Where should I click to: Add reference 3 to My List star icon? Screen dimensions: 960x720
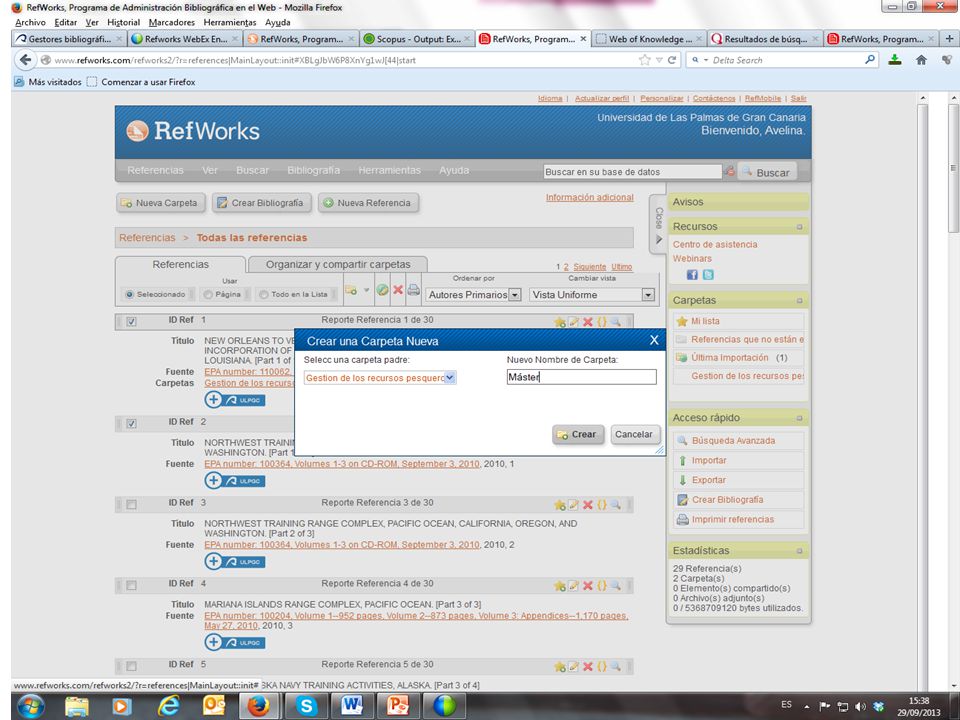pos(560,505)
